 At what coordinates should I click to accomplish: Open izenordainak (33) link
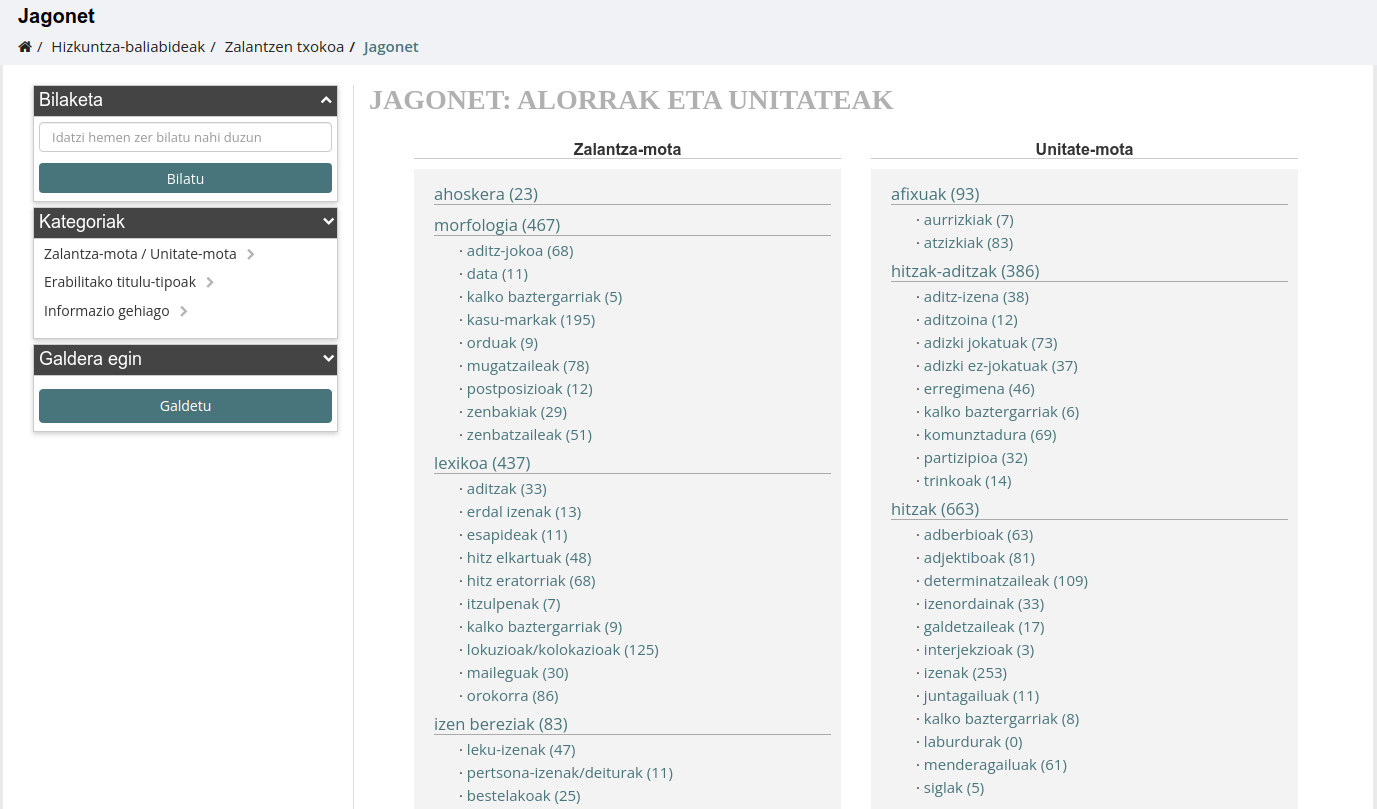(984, 604)
